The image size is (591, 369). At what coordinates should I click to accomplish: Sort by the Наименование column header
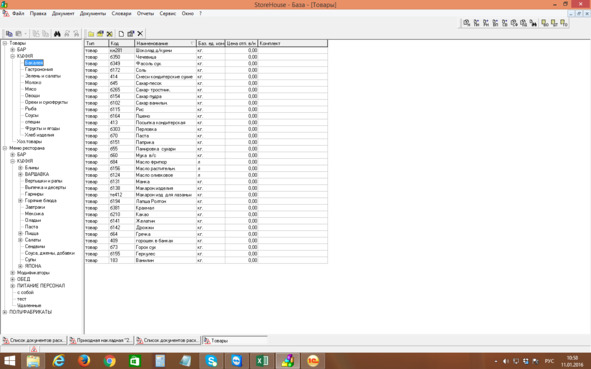165,43
